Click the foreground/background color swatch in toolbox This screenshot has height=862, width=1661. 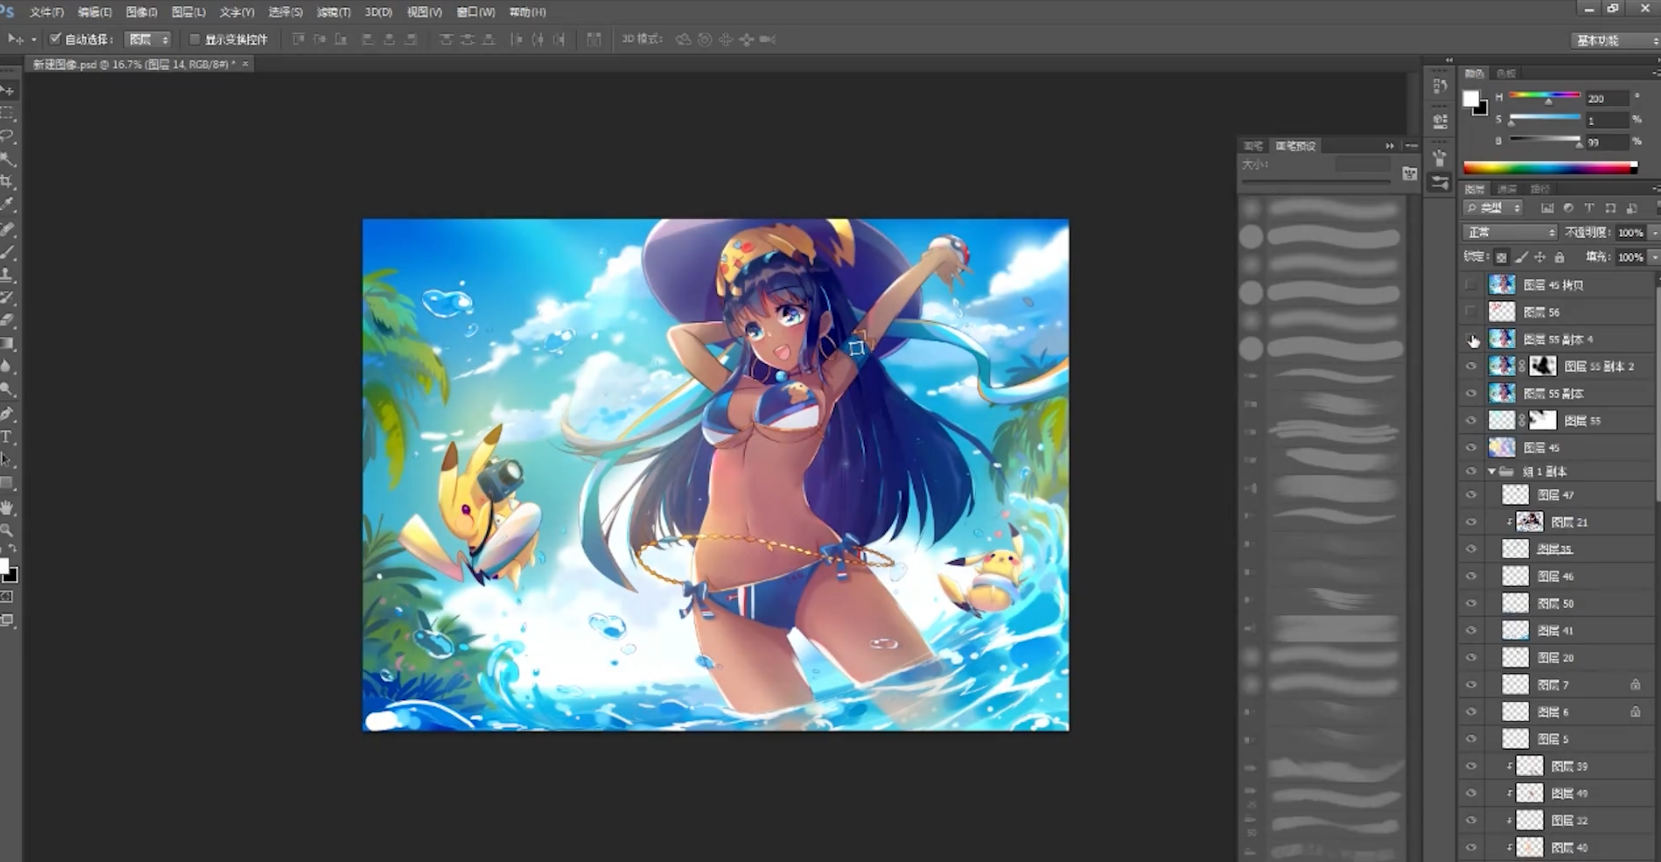point(8,571)
